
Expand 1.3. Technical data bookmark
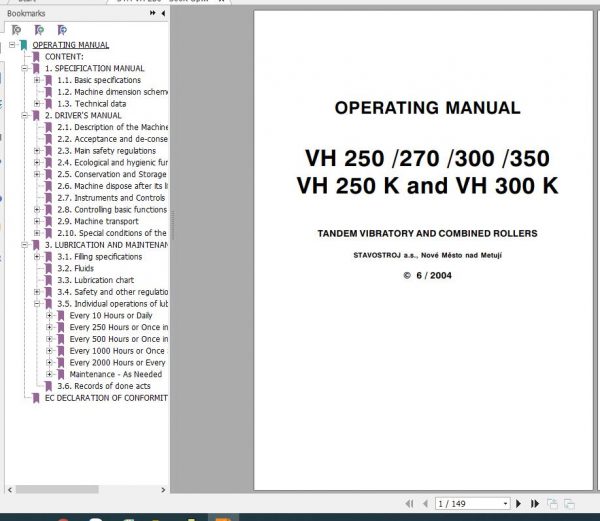37,104
